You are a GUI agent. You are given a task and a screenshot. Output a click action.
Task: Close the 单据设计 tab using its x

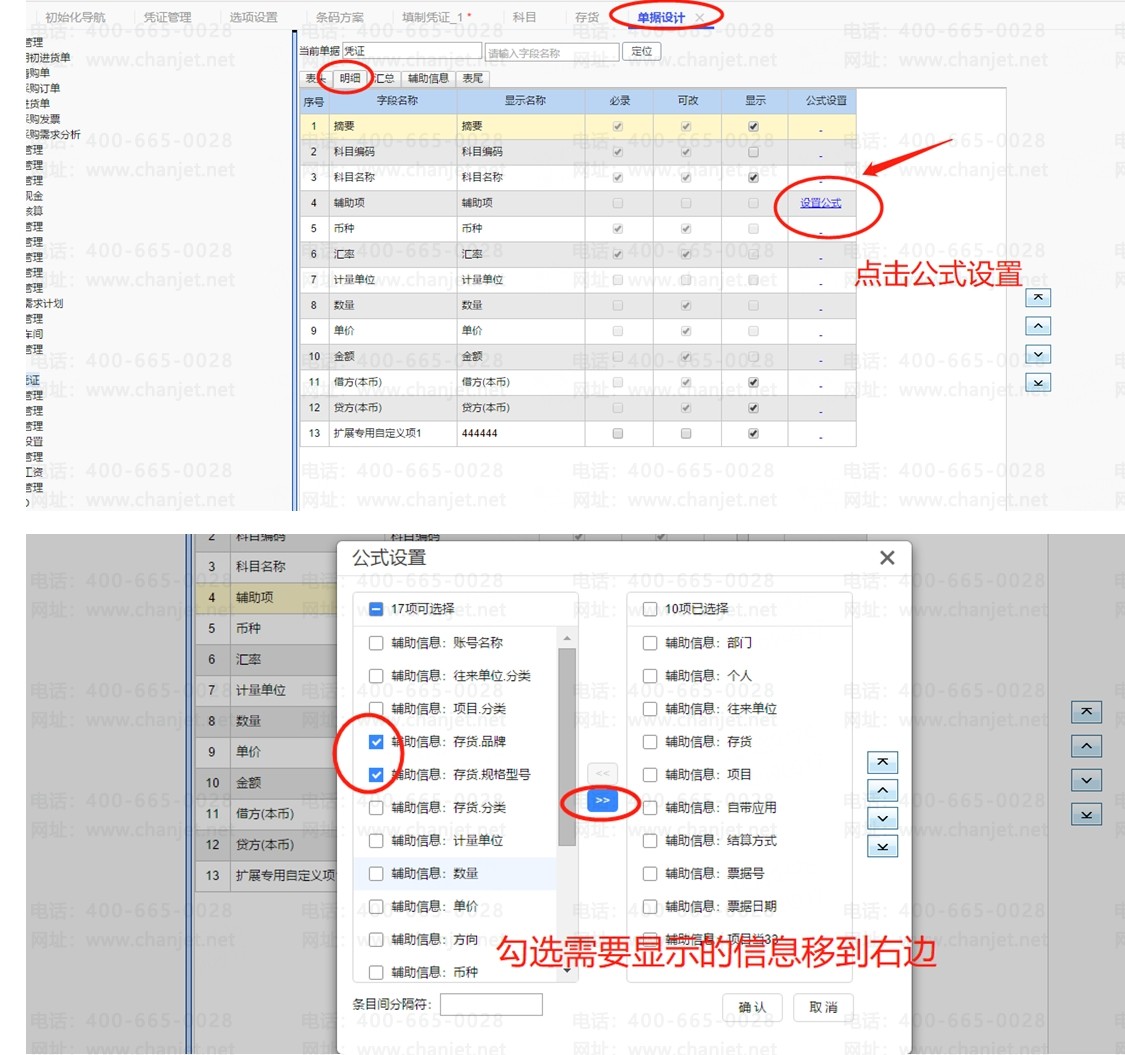(x=699, y=18)
